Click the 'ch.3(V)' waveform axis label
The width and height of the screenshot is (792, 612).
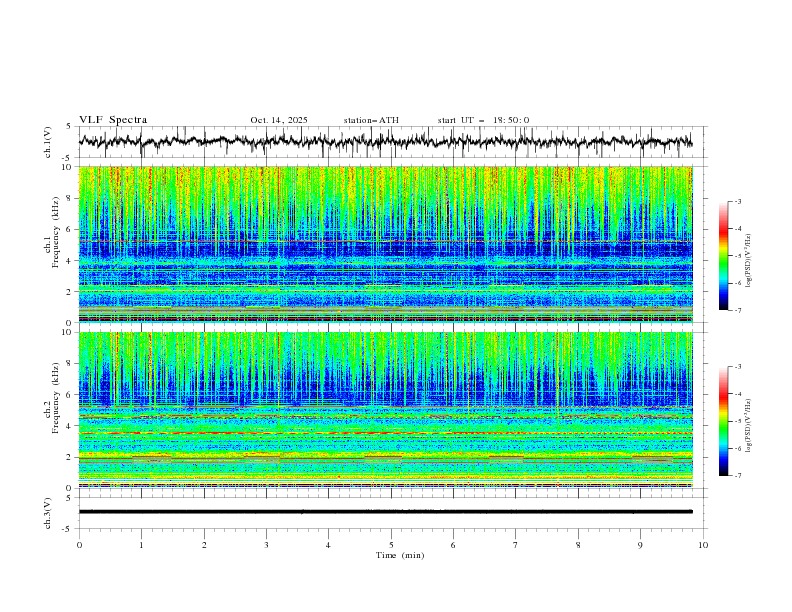point(48,513)
